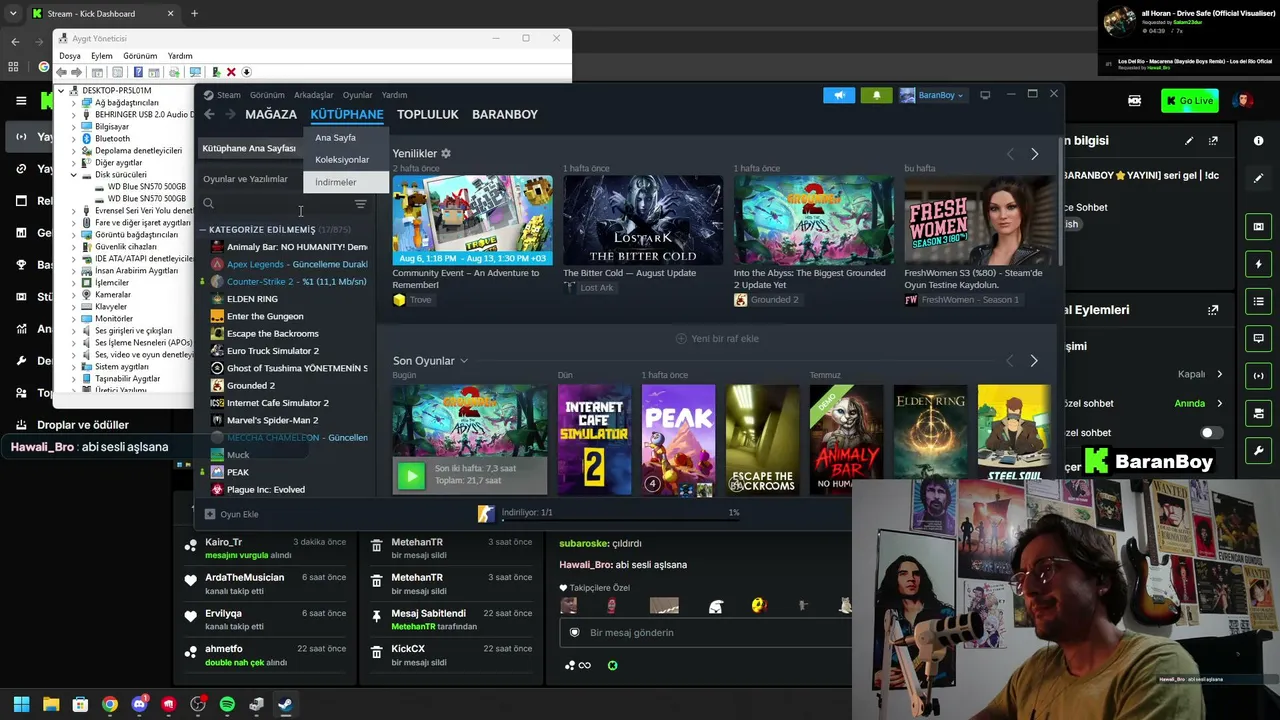Open the Lost Ark Bitter Cold news thumbnail
This screenshot has height=720, width=1280.
pyautogui.click(x=643, y=220)
